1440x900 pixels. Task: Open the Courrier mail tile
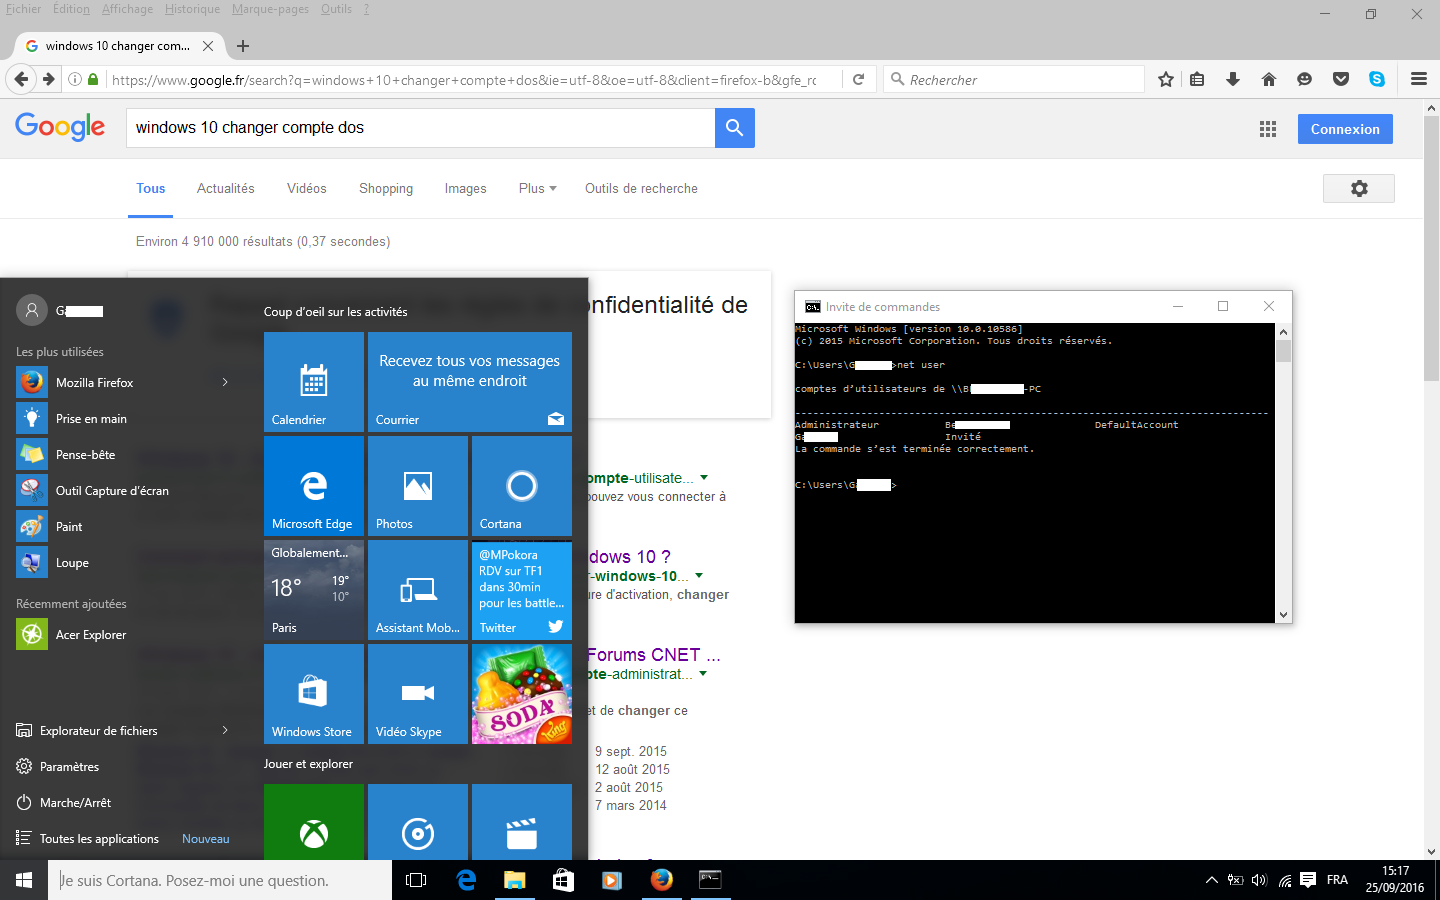point(470,382)
